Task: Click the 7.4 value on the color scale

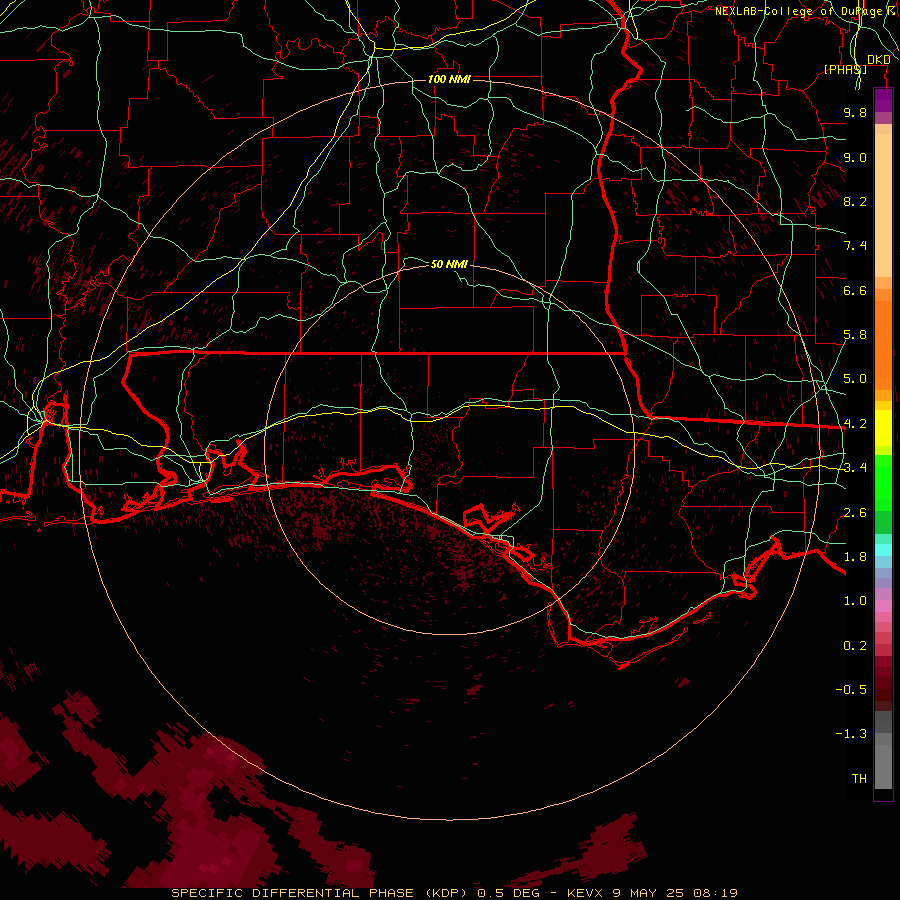Action: click(855, 246)
